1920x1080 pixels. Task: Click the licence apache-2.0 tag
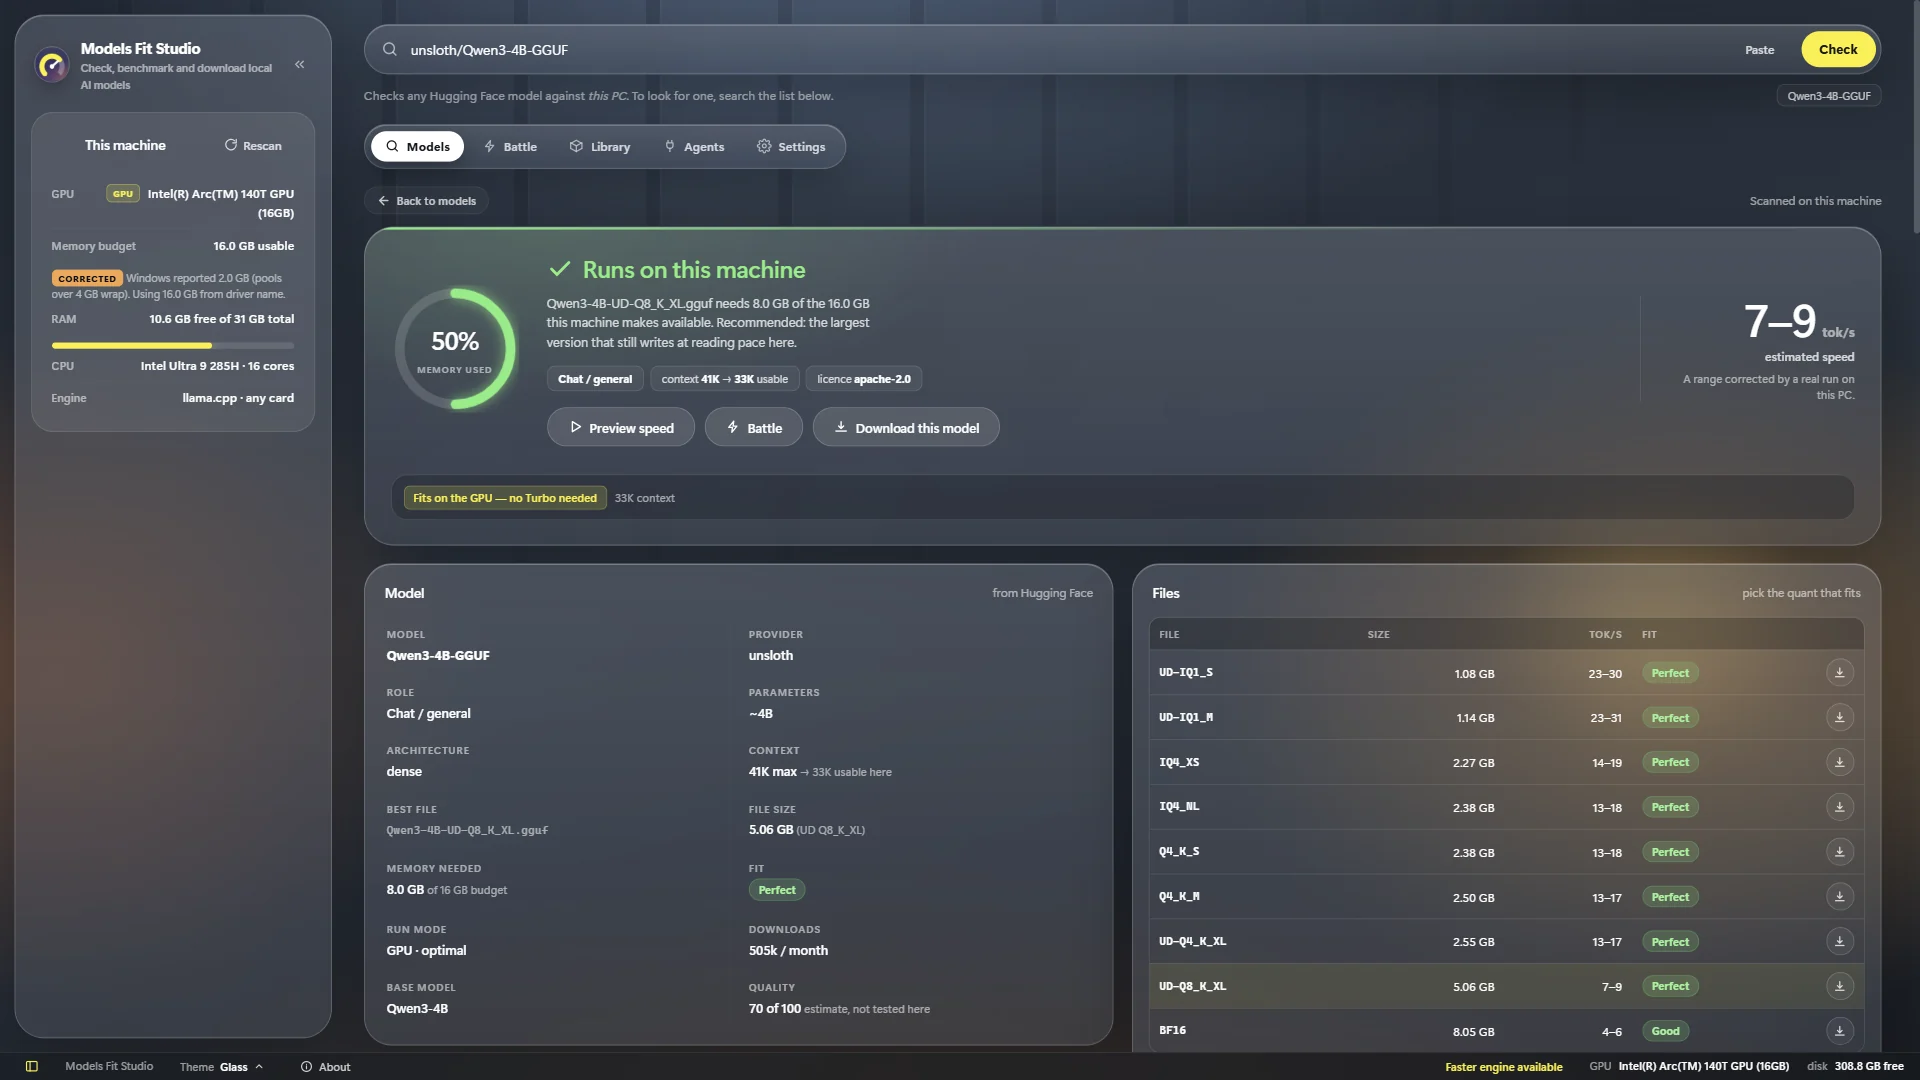click(864, 379)
